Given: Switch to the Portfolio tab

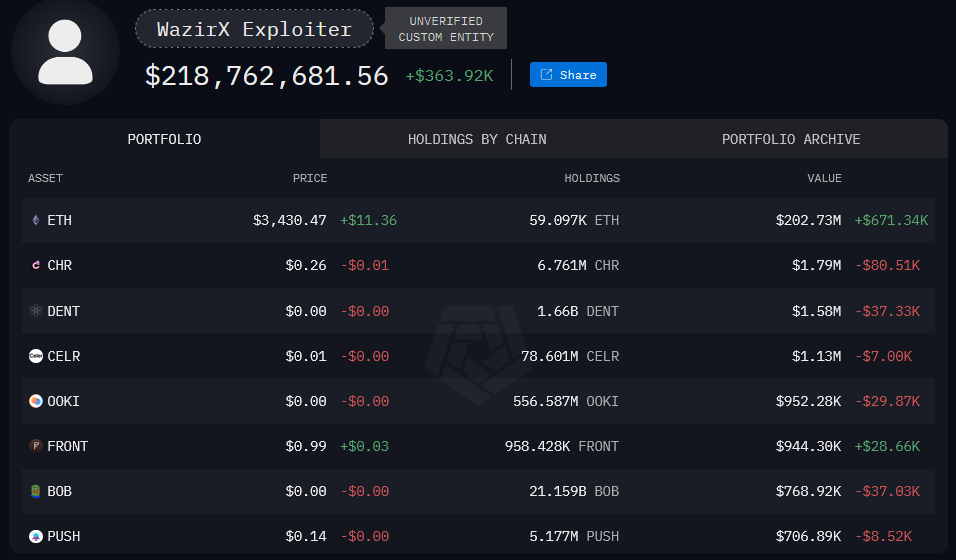Looking at the screenshot, I should click(165, 139).
